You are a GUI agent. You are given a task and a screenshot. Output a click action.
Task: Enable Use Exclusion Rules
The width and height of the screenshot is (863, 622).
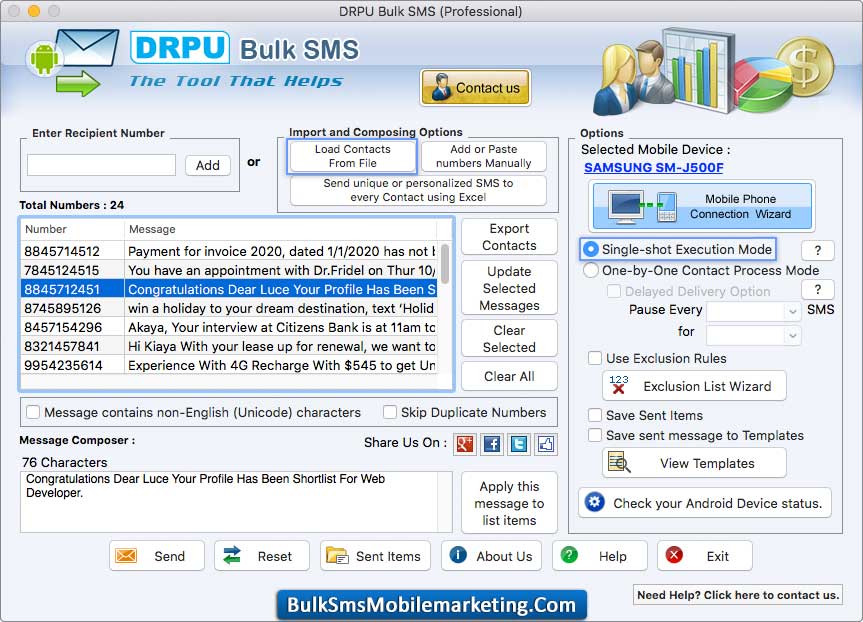coord(595,358)
